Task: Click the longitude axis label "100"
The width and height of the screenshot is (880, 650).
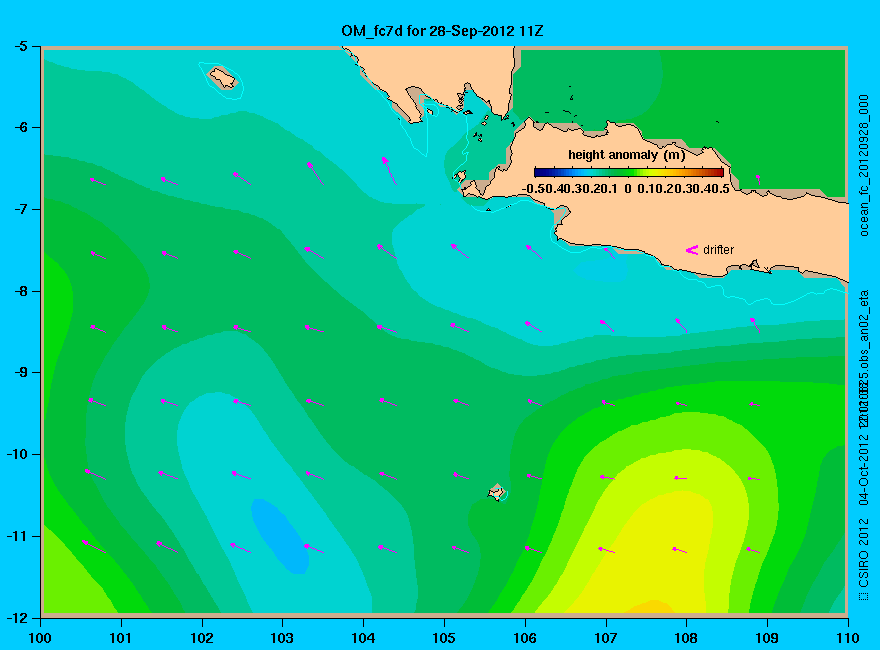Action: point(40,638)
